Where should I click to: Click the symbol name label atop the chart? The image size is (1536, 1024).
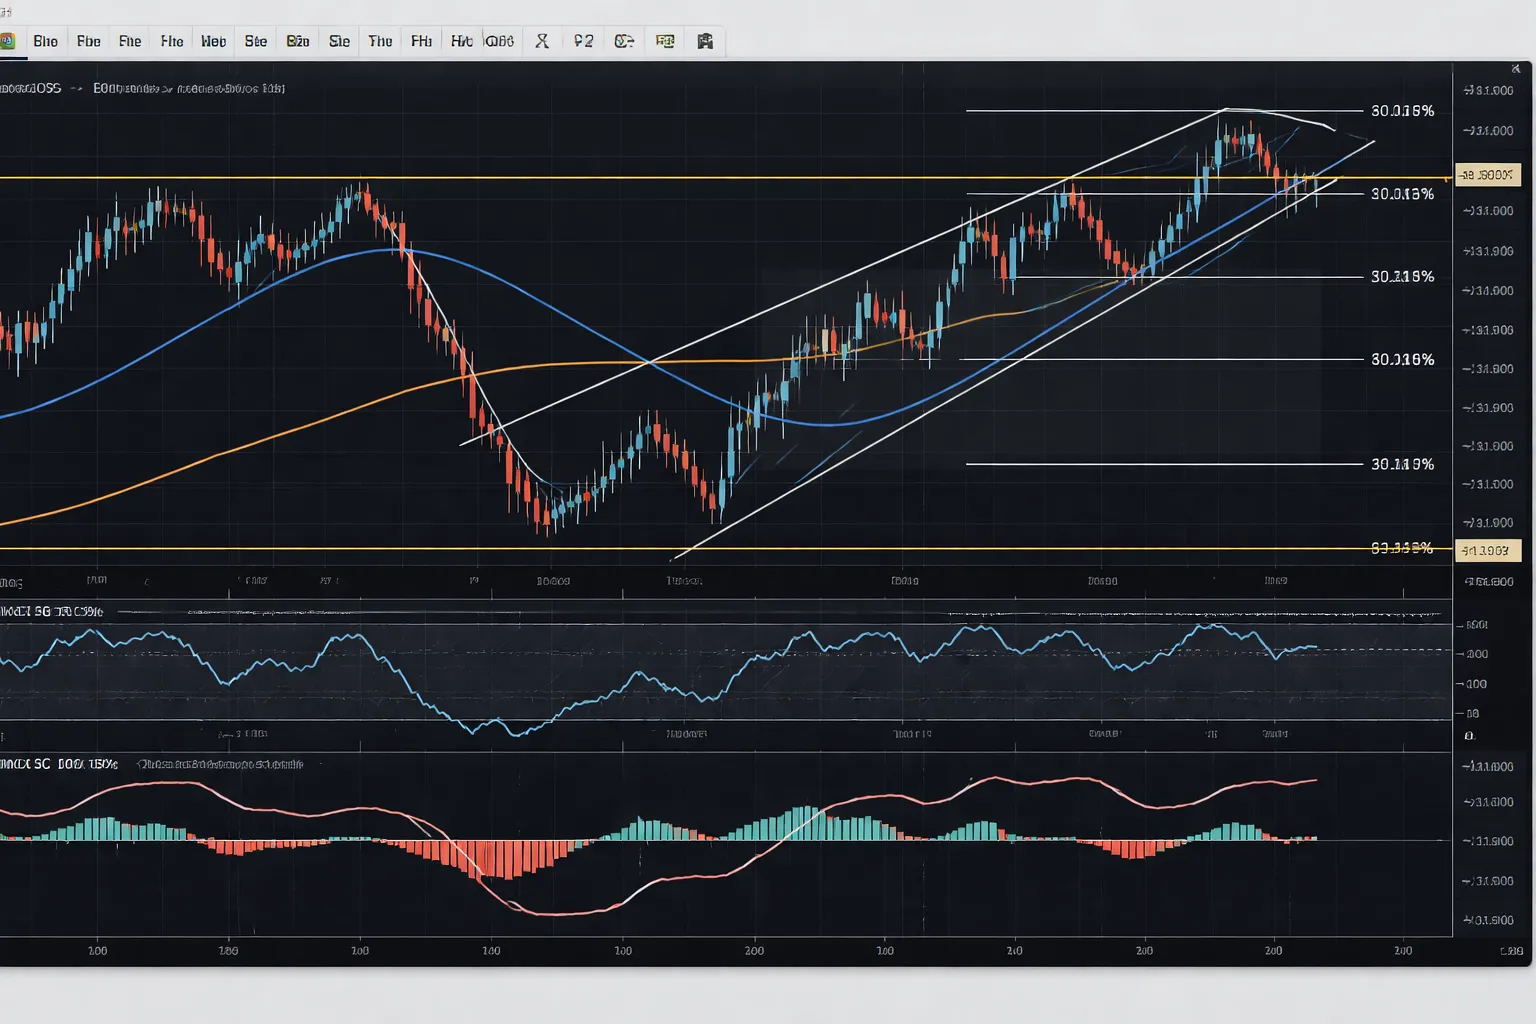(31, 88)
